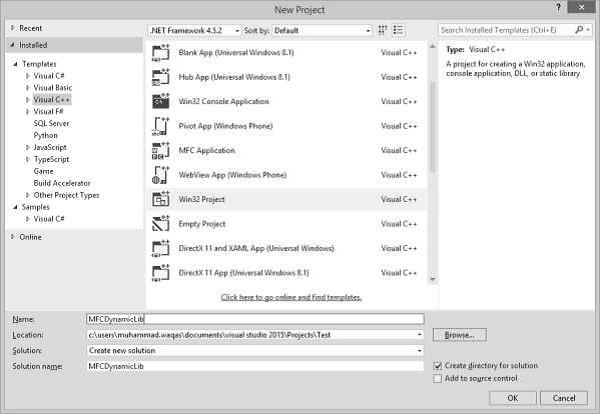Image resolution: width=600 pixels, height=414 pixels.
Task: Click the MFC Application template icon
Action: click(x=161, y=151)
